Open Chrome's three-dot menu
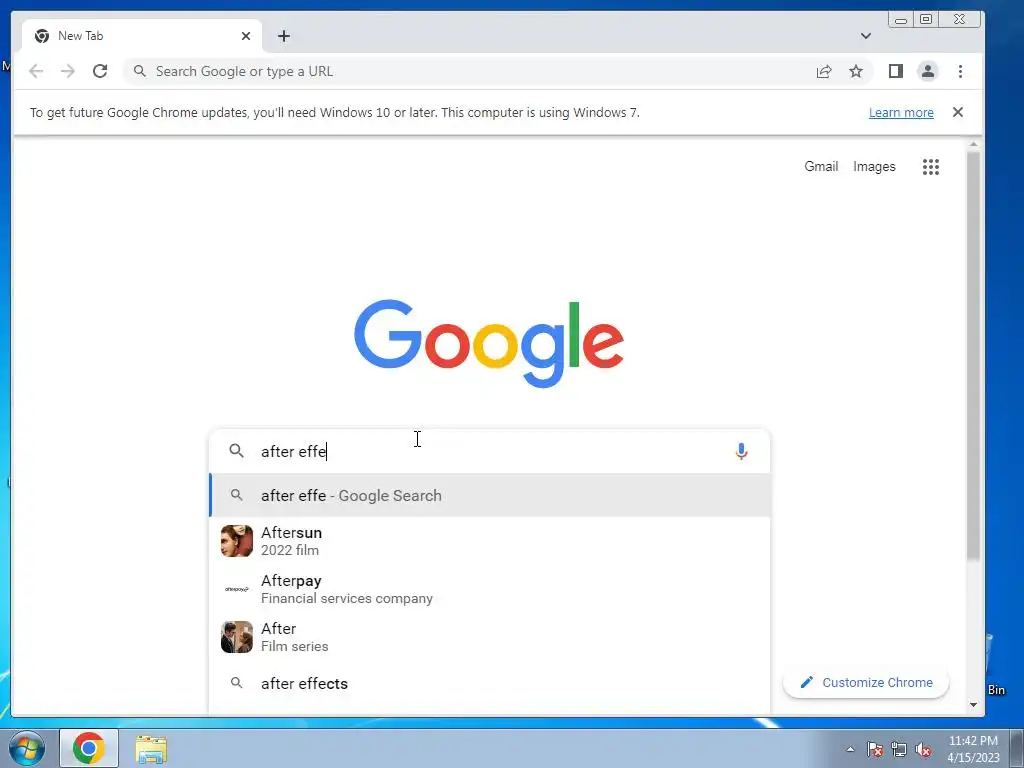1024x768 pixels. [x=960, y=71]
